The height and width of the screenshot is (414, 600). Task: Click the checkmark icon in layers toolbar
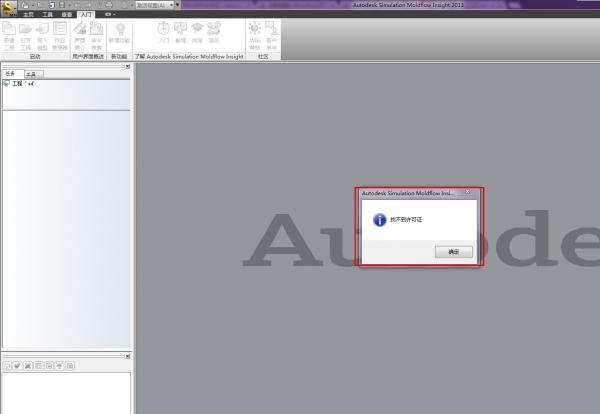(x=17, y=366)
